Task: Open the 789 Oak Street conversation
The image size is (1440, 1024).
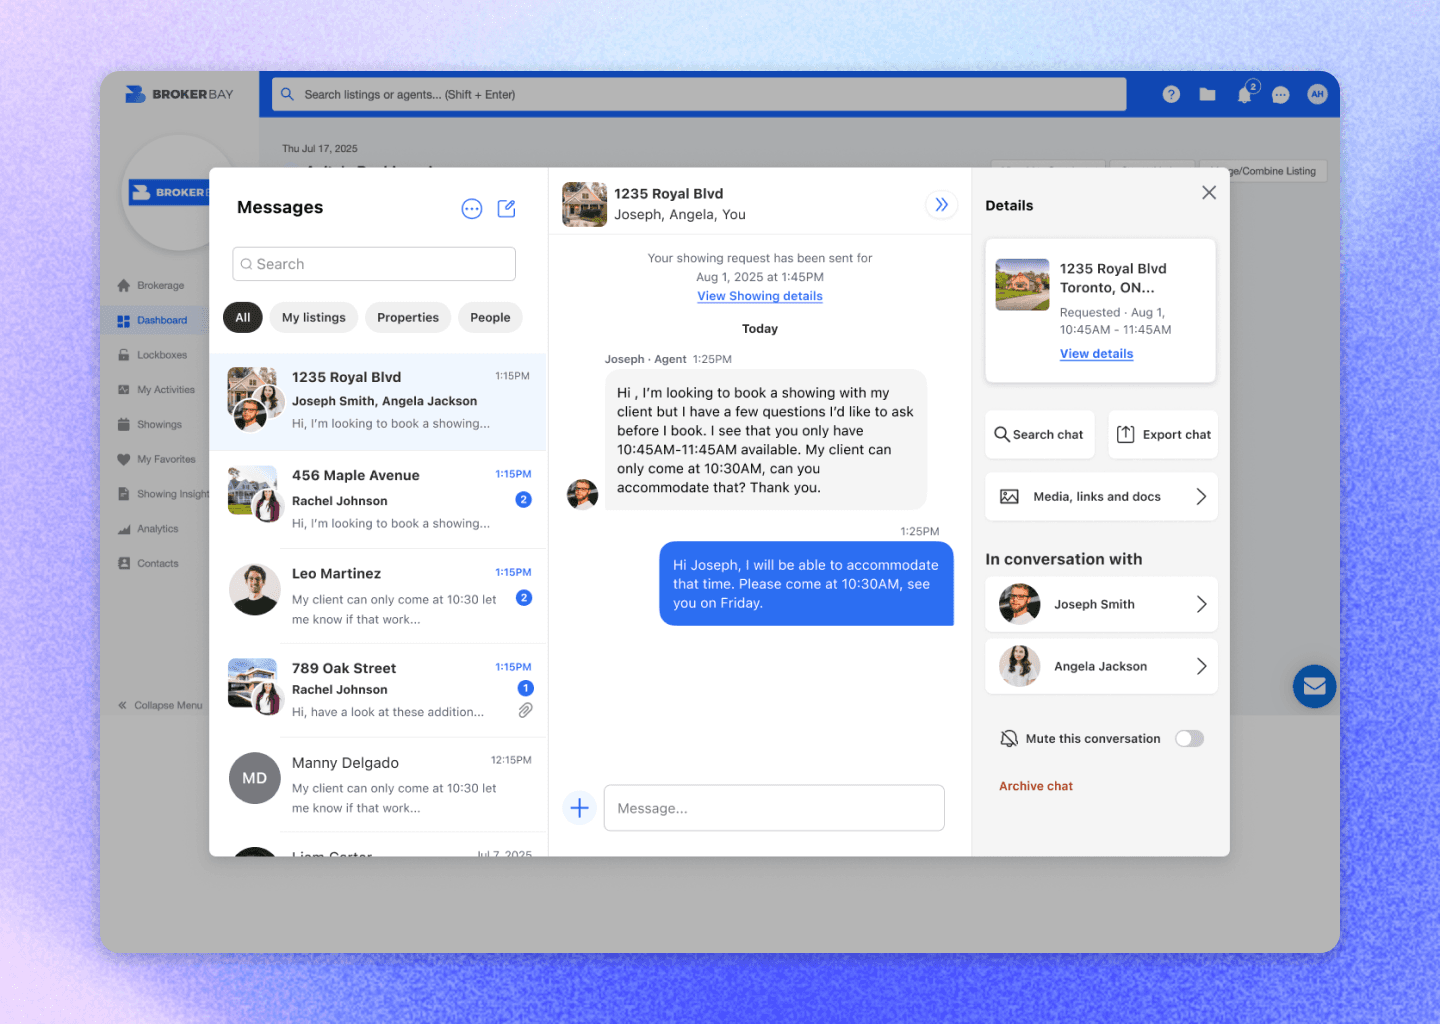Action: point(378,690)
